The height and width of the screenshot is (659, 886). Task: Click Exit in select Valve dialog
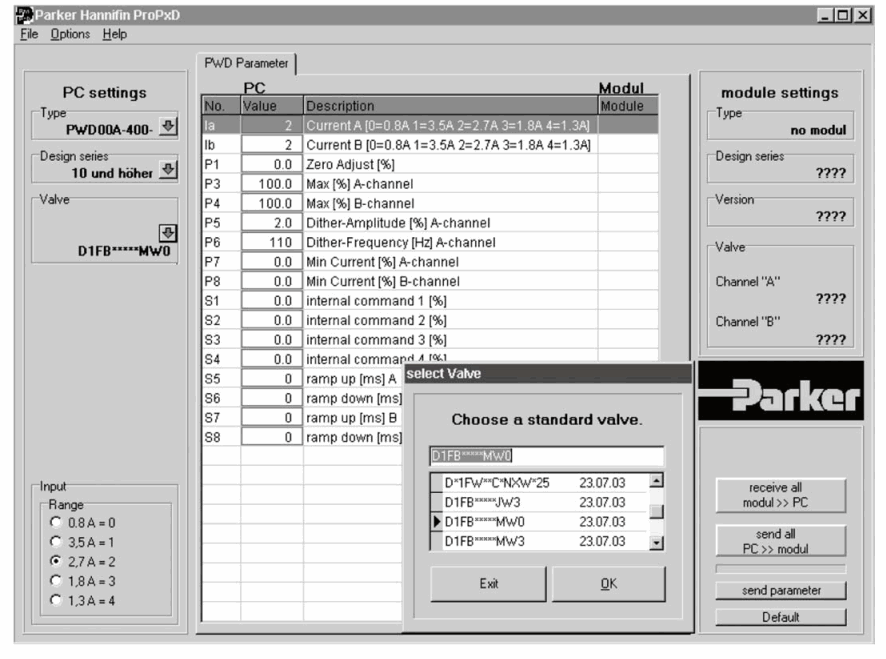(x=489, y=584)
